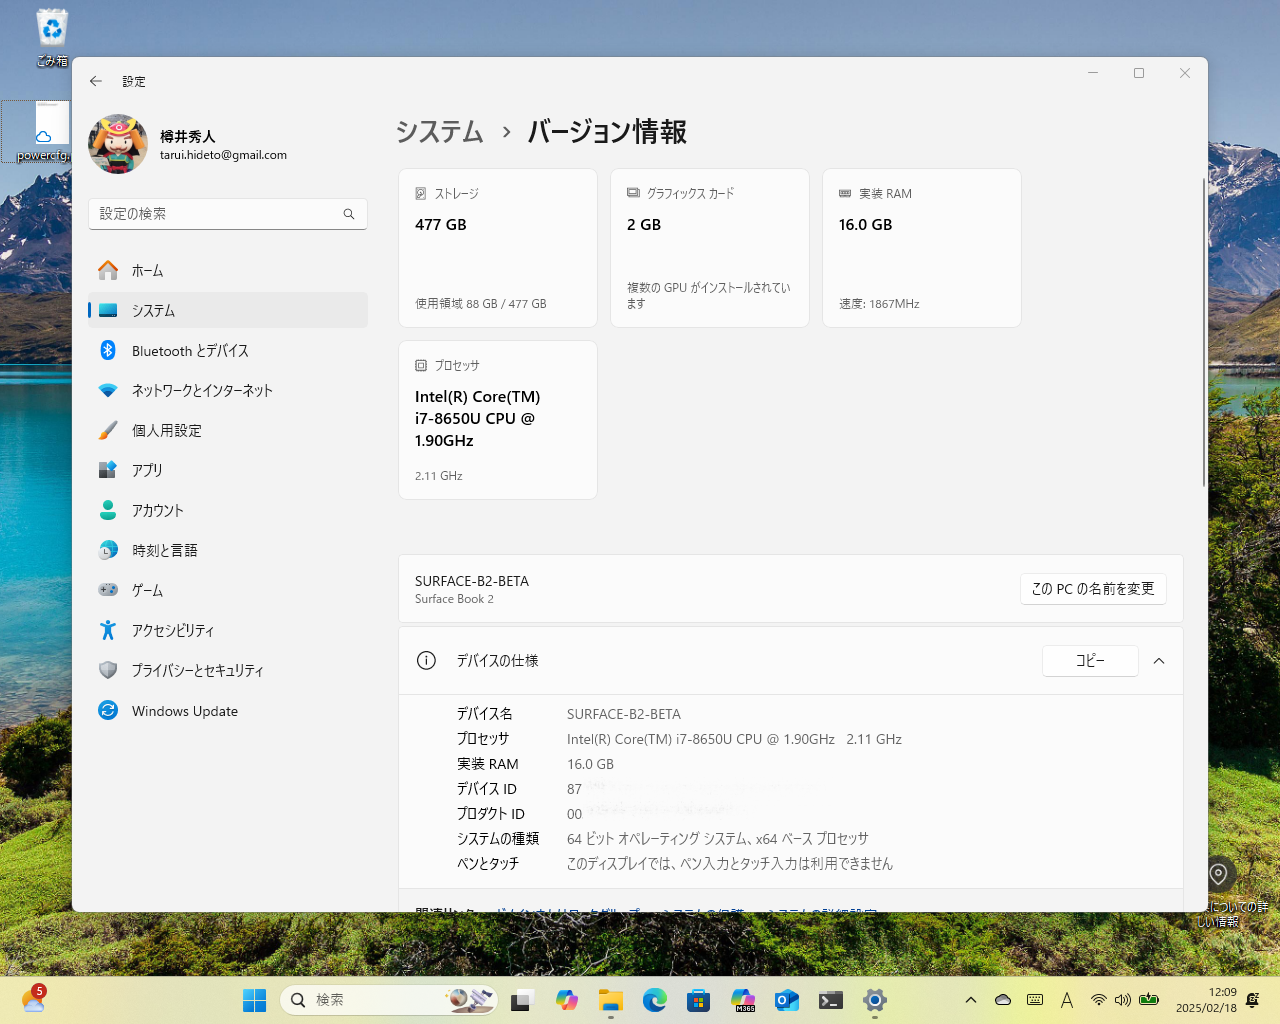Launch Copilot from the taskbar
This screenshot has height=1024, width=1280.
(566, 999)
